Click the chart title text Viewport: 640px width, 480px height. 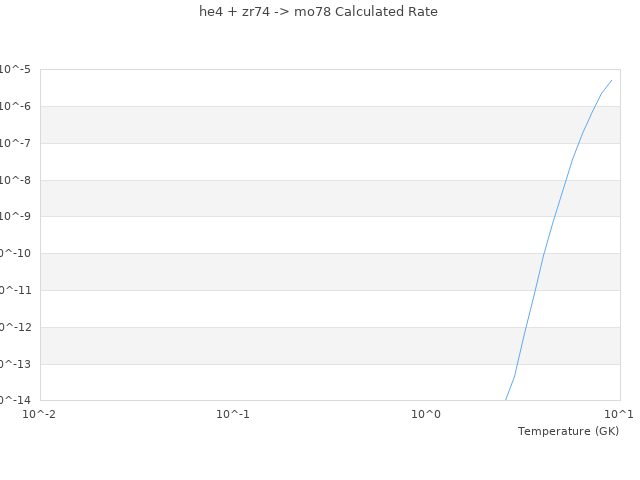point(318,11)
